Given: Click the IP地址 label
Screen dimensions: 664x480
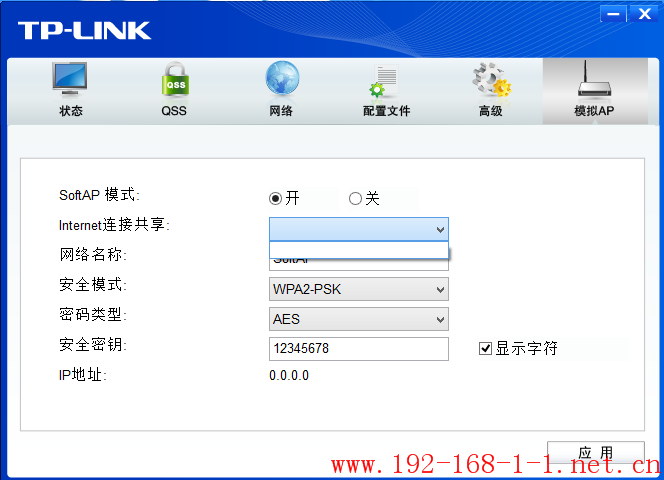Looking at the screenshot, I should 83,375.
